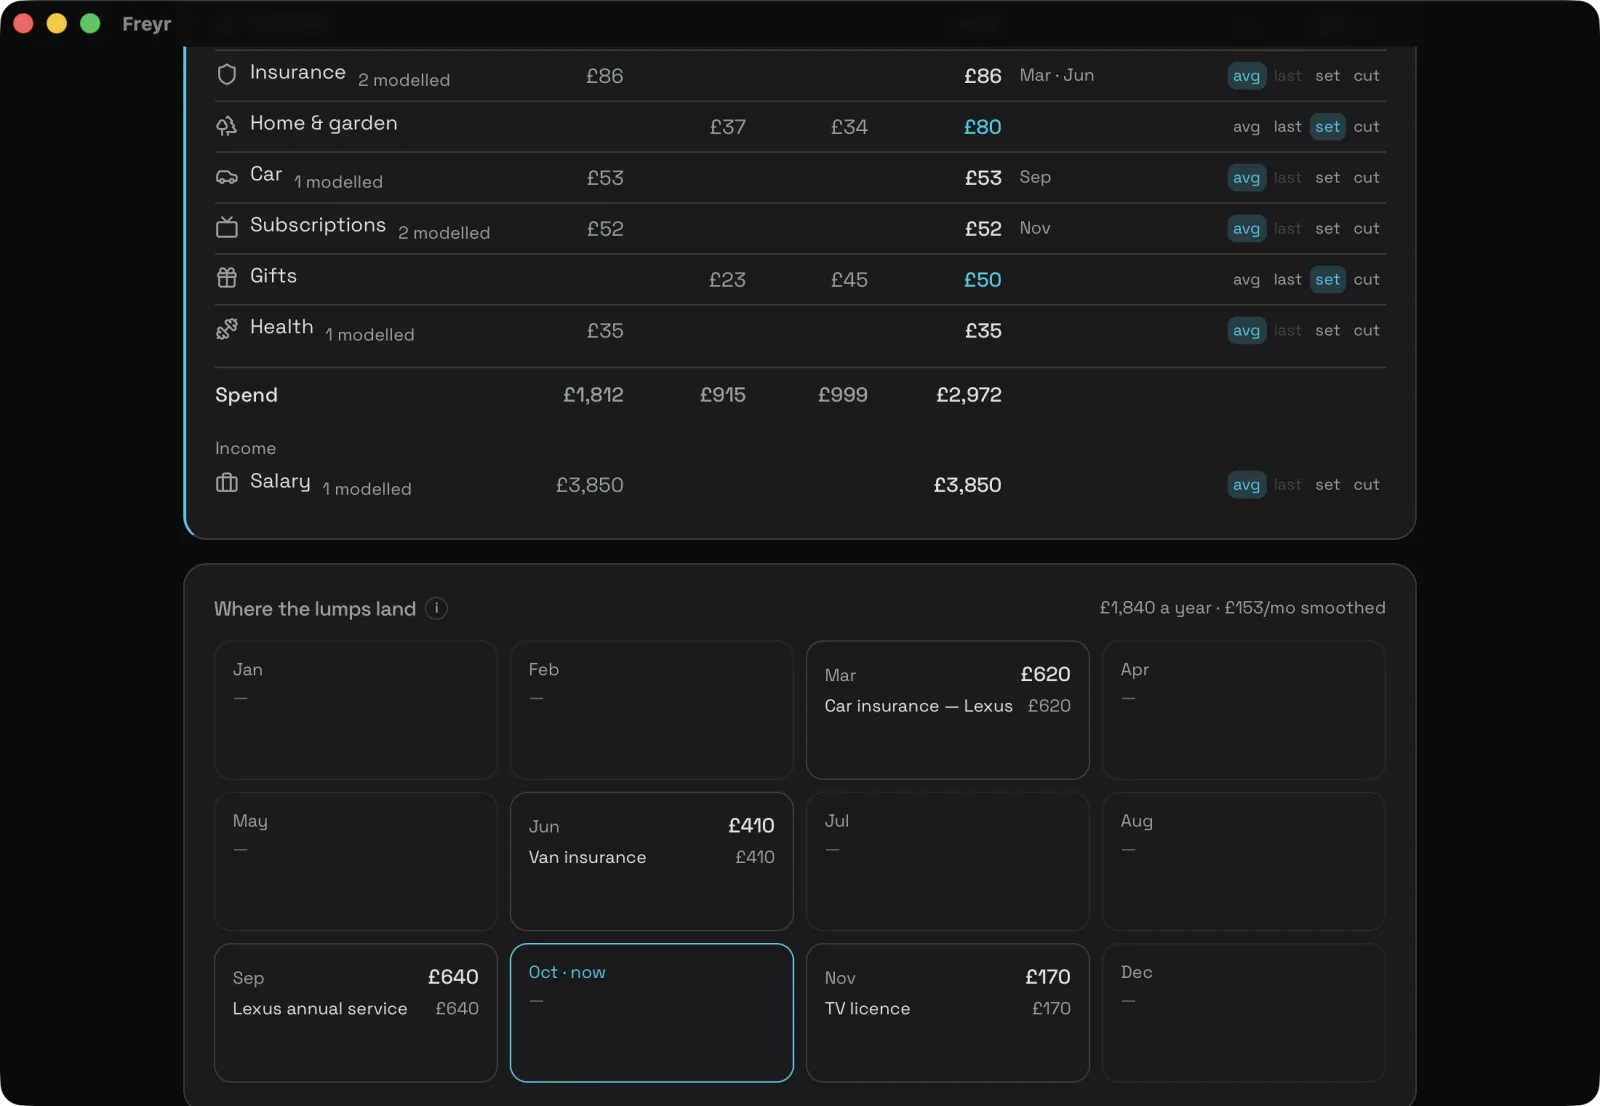Click the Insurance shield icon
1600x1106 pixels.
[x=227, y=74]
